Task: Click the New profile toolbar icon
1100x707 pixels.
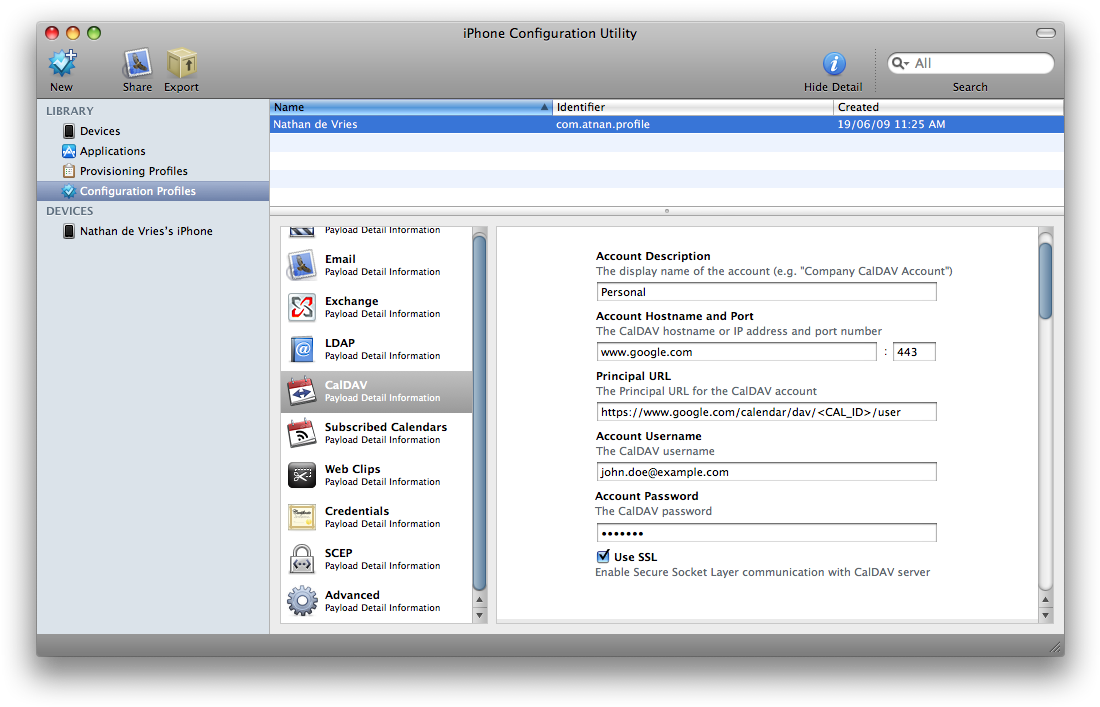Action: coord(62,63)
